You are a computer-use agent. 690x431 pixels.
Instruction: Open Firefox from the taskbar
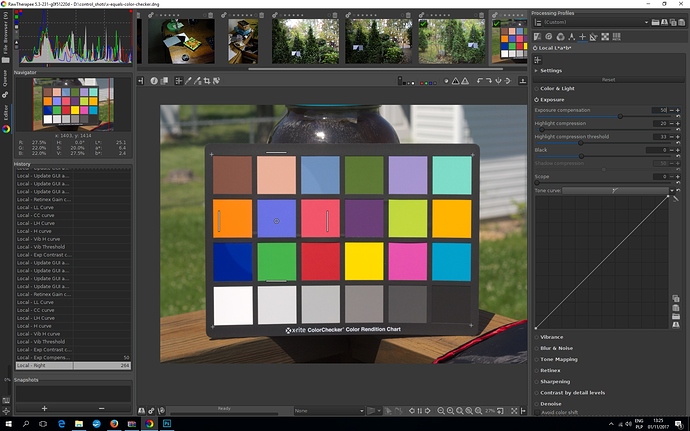[114, 424]
